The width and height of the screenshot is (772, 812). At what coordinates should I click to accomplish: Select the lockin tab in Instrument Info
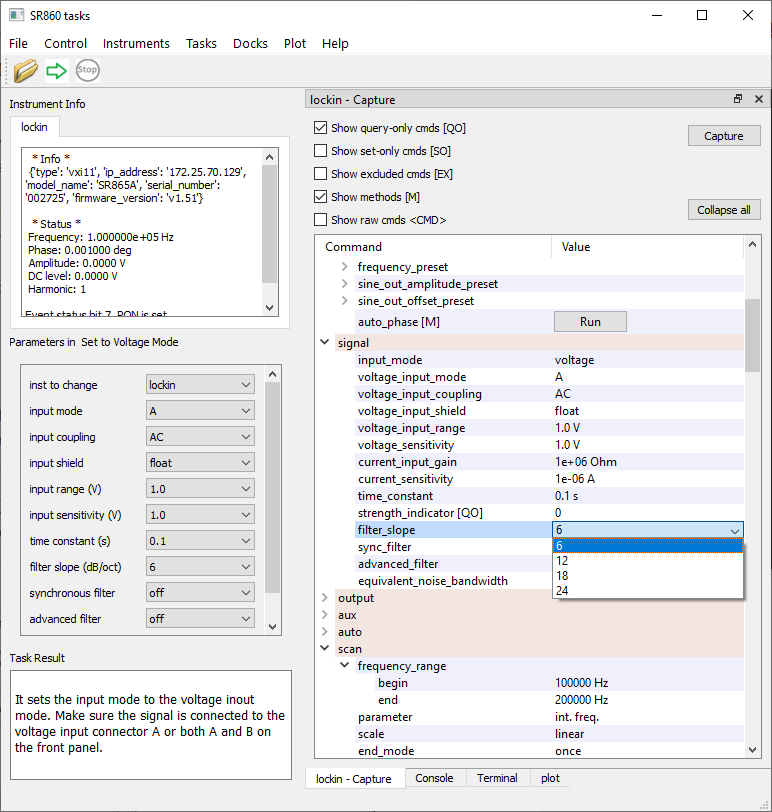[x=34, y=127]
